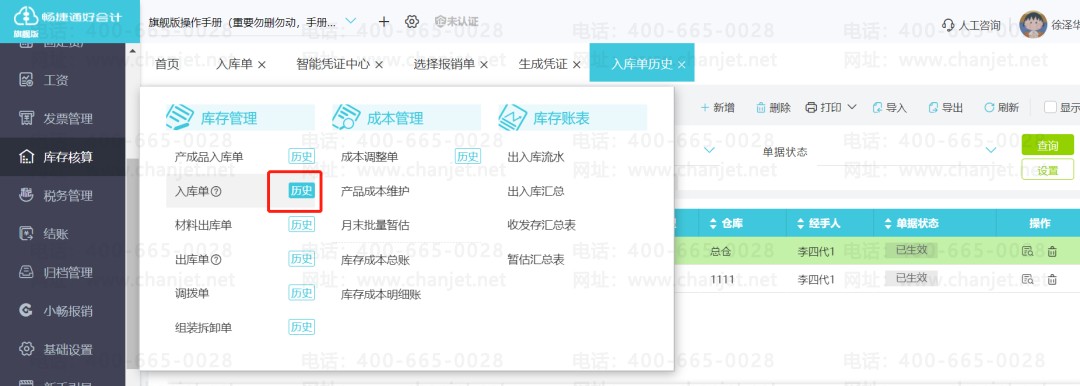Expand the 单据状态 filter dropdown
The height and width of the screenshot is (386, 1080).
coord(992,150)
